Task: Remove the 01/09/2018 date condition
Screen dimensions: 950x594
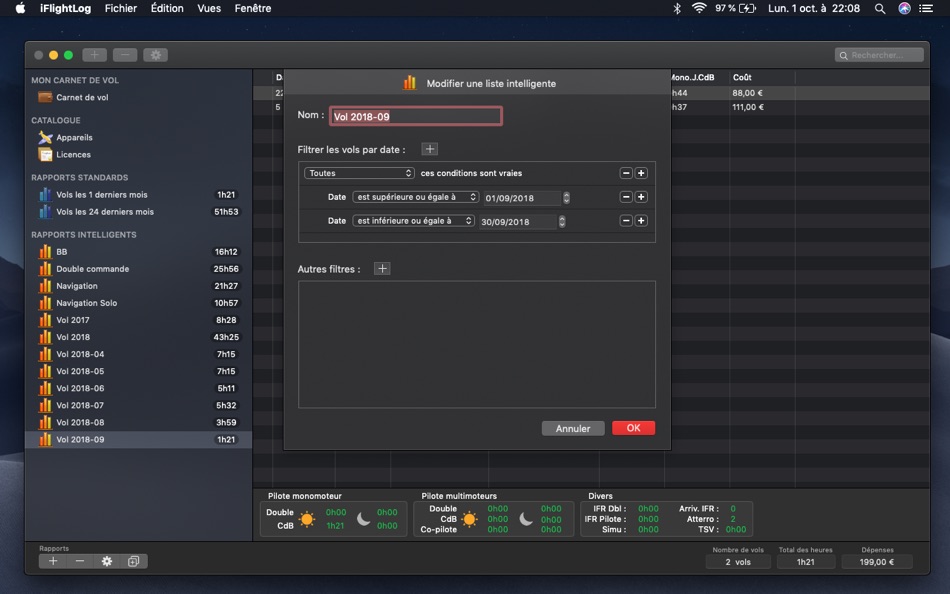Action: (x=626, y=197)
